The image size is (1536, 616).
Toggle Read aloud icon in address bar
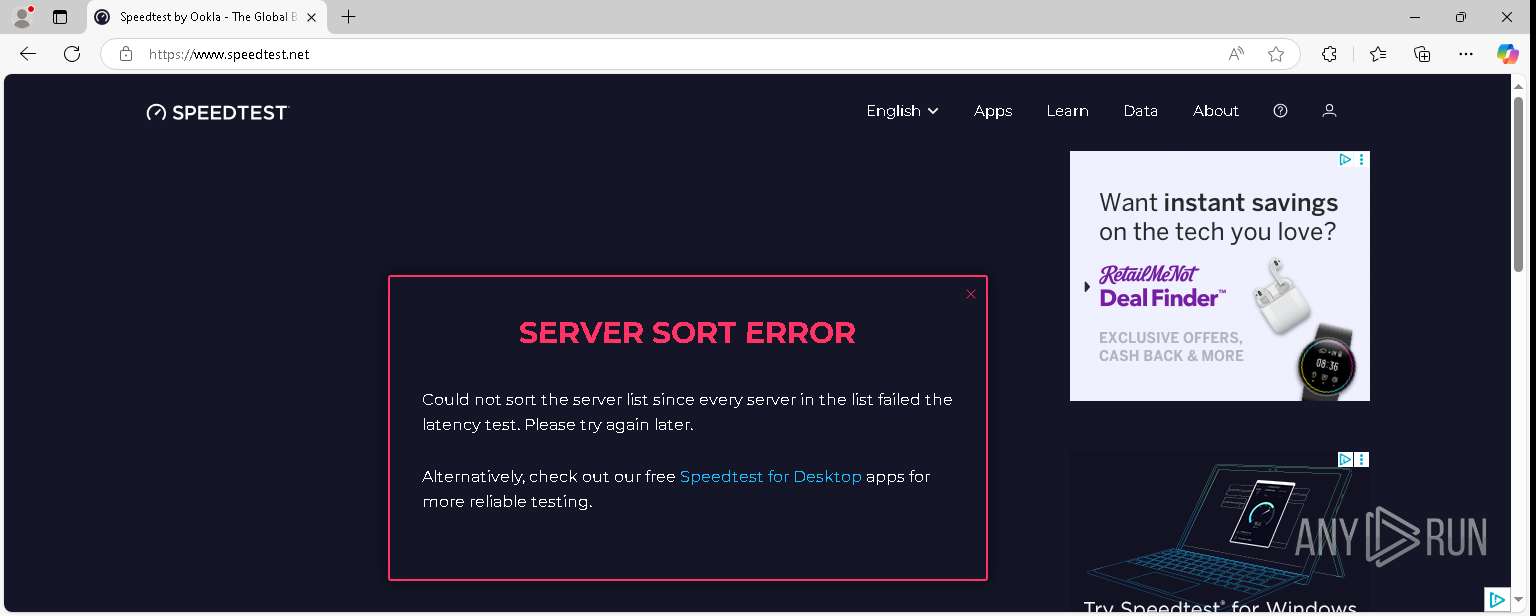tap(1236, 54)
